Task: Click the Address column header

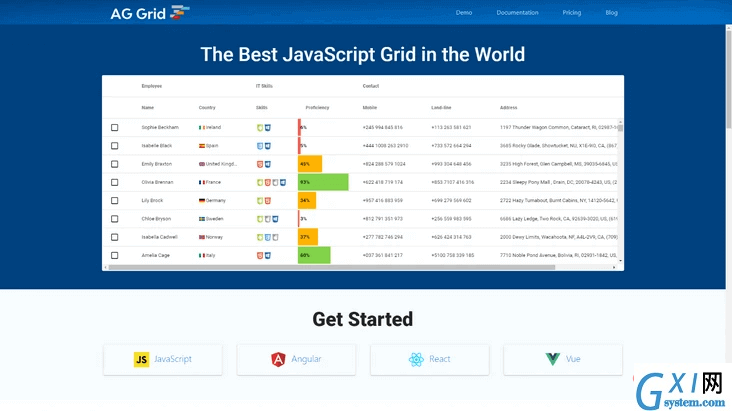Action: click(508, 107)
